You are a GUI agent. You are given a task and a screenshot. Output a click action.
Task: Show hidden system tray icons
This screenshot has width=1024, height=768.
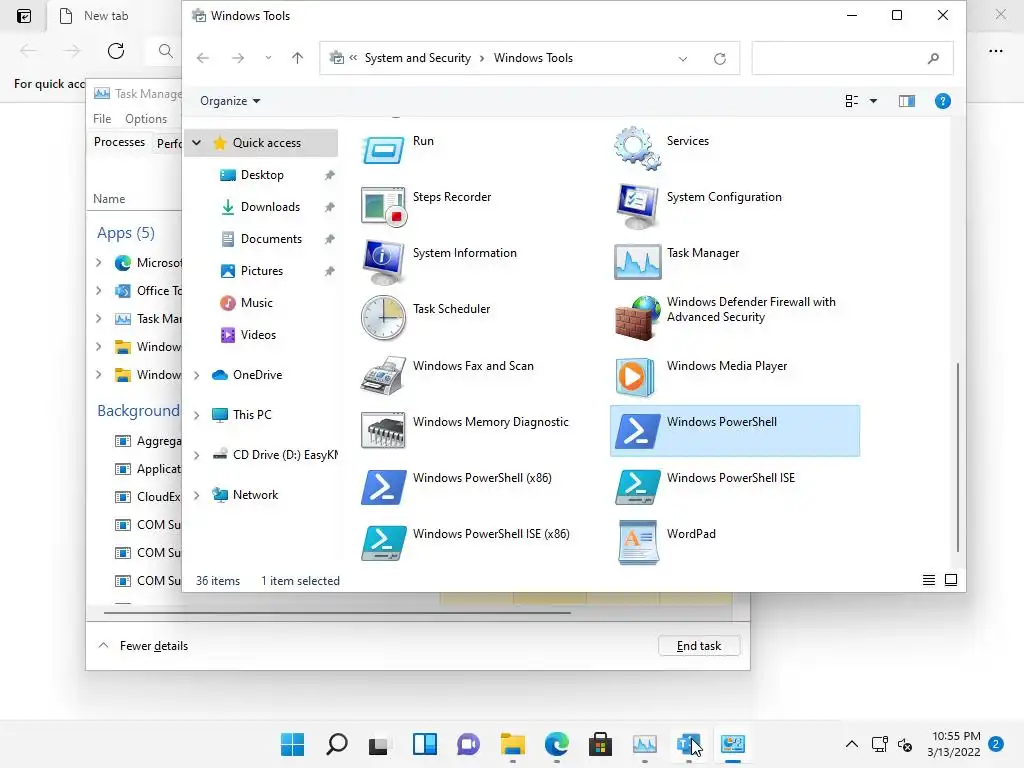(x=852, y=744)
